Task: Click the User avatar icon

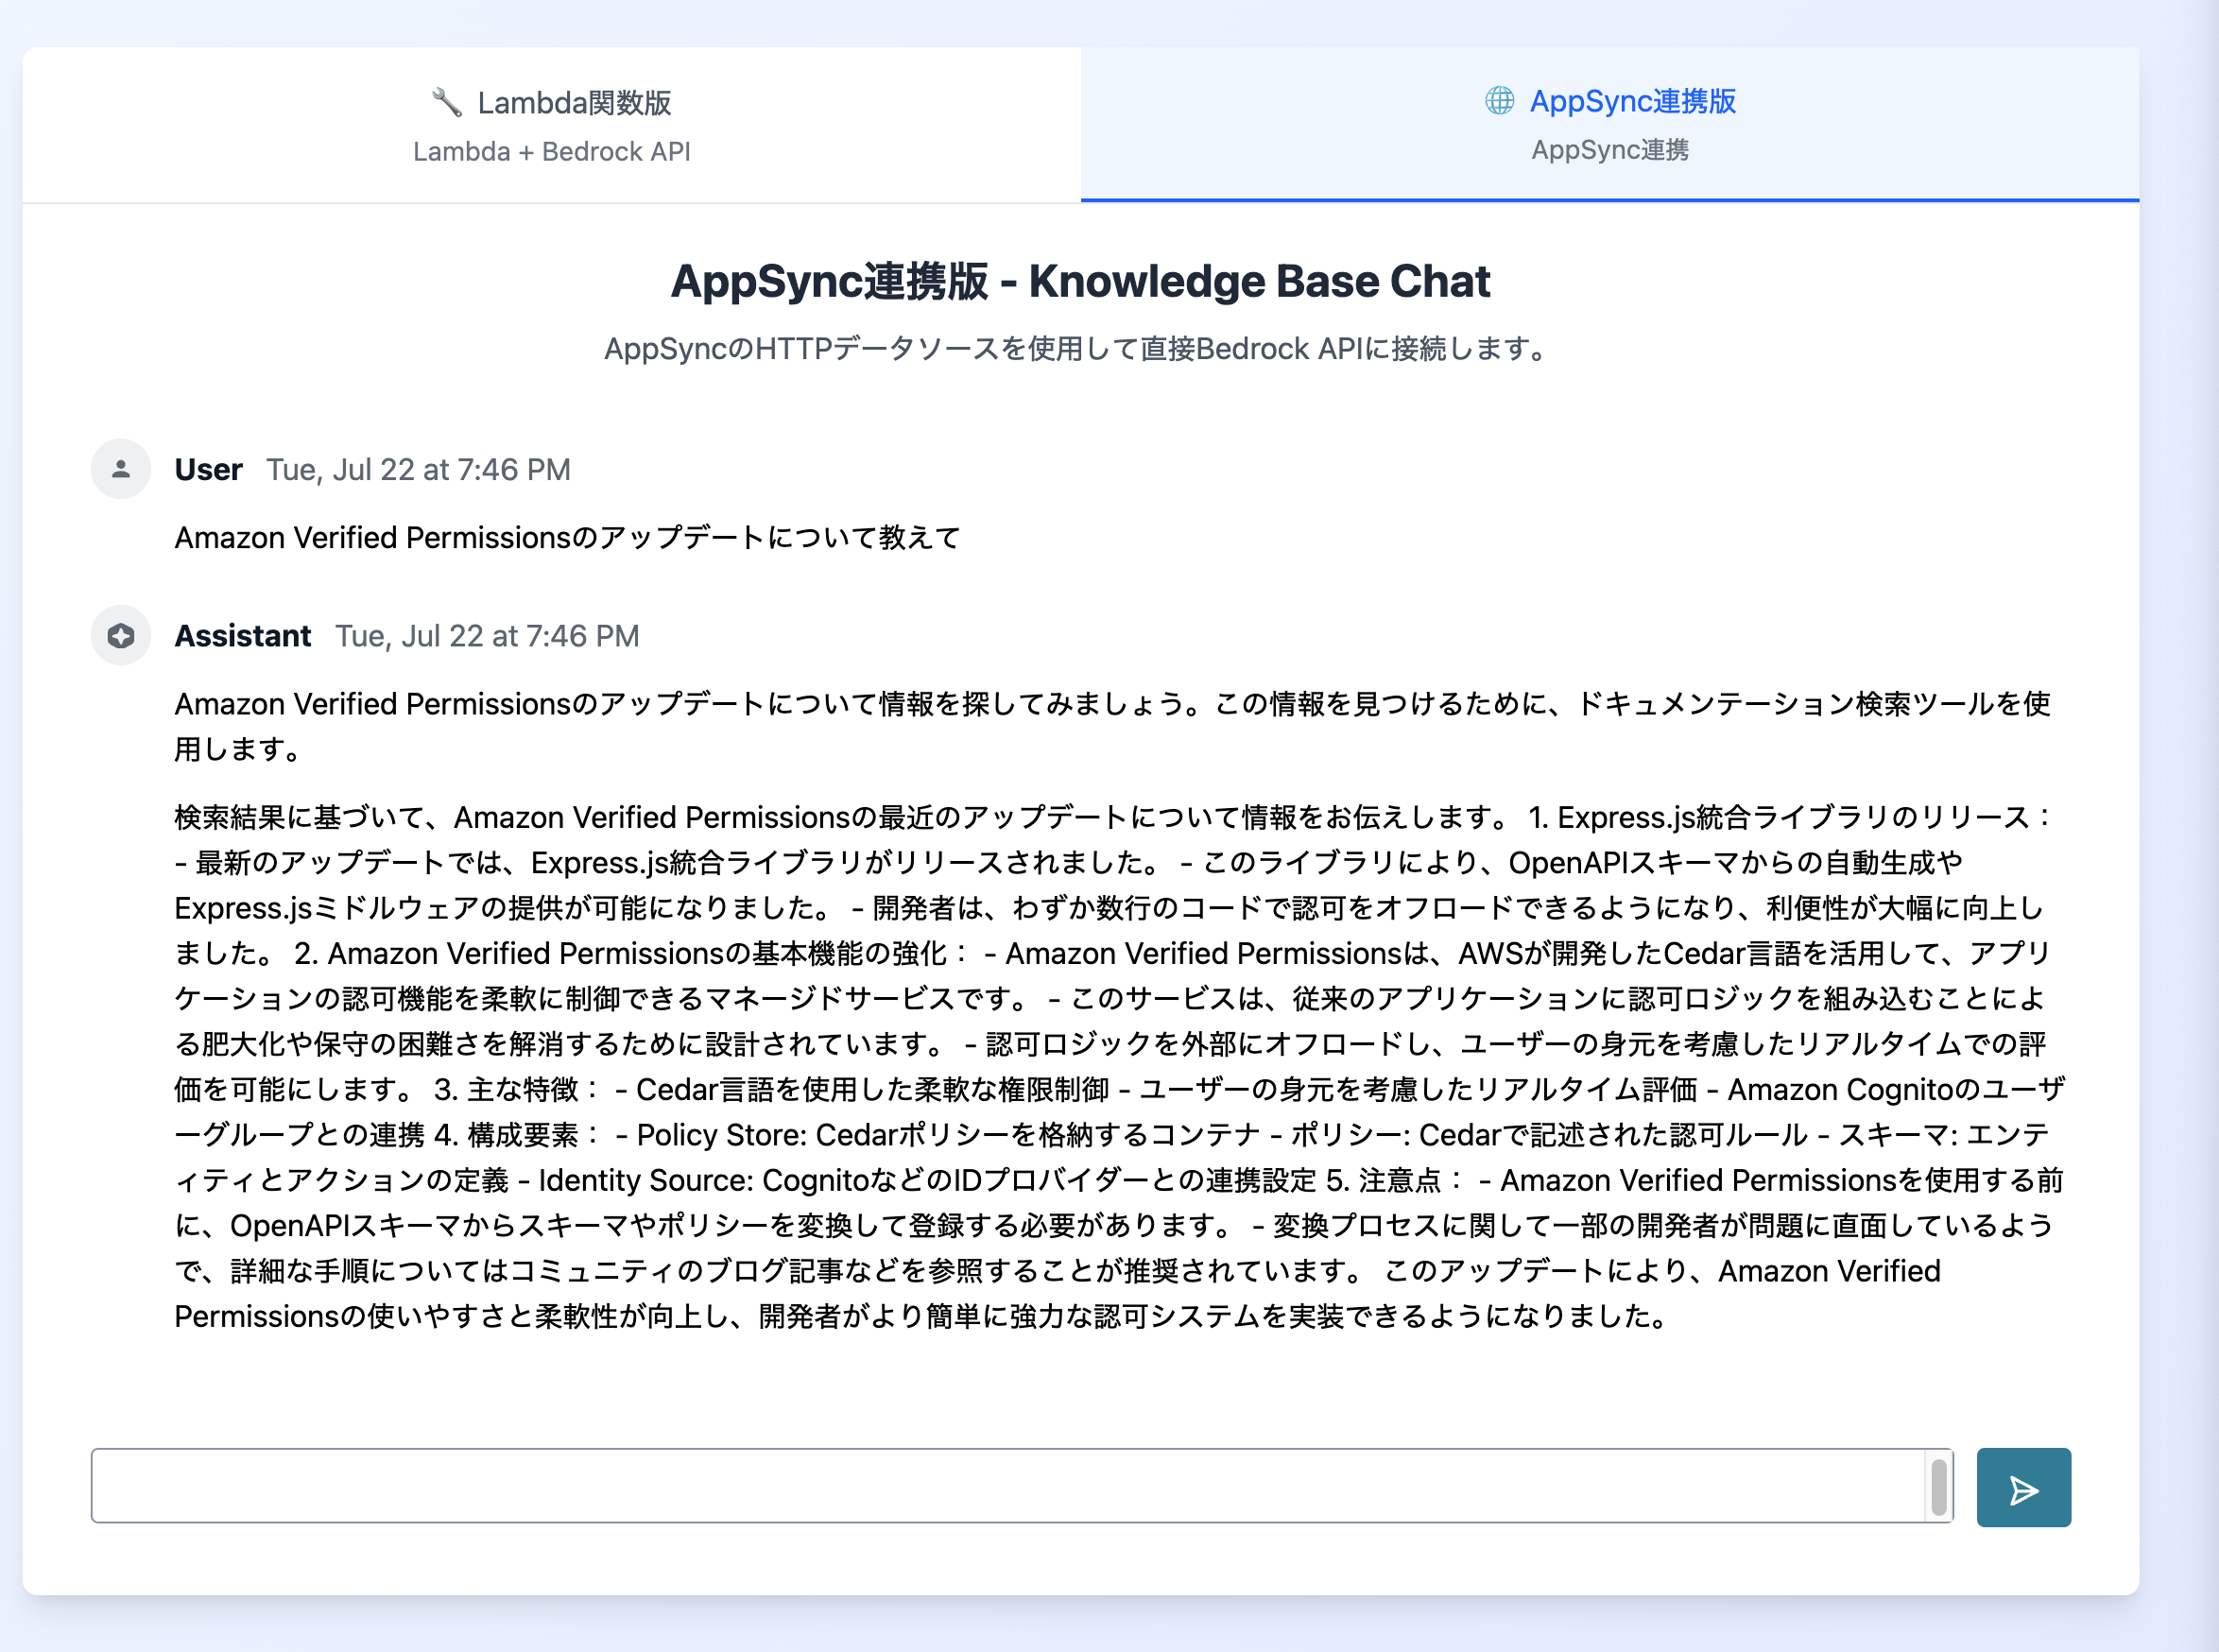Action: click(121, 469)
